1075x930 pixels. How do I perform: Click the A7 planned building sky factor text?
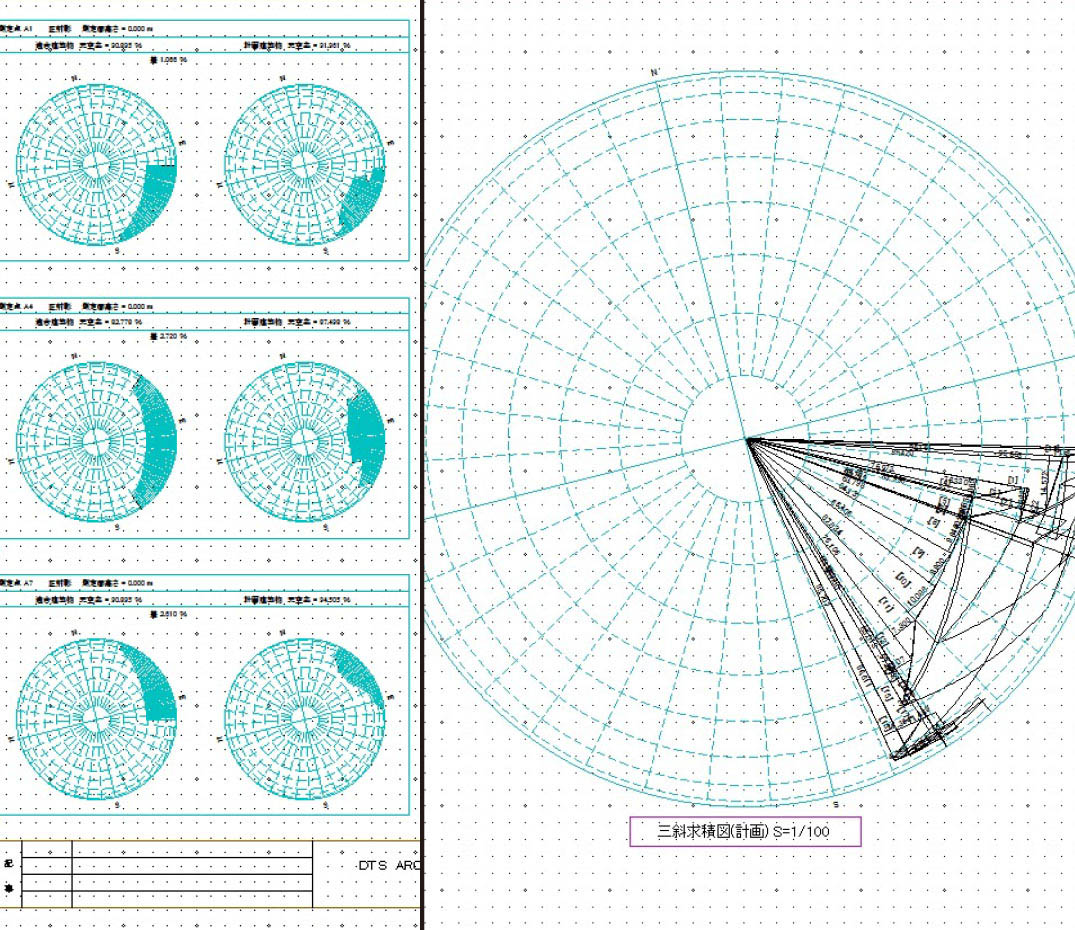[x=297, y=600]
